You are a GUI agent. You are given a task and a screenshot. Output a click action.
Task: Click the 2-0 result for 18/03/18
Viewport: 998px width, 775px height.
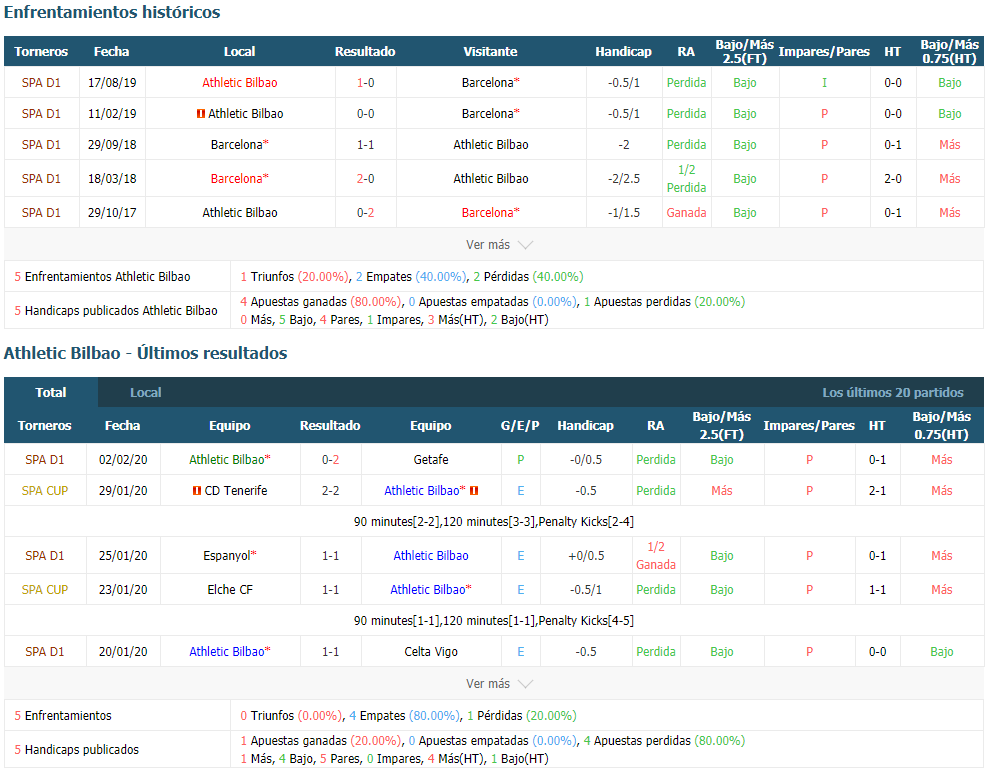pos(365,179)
